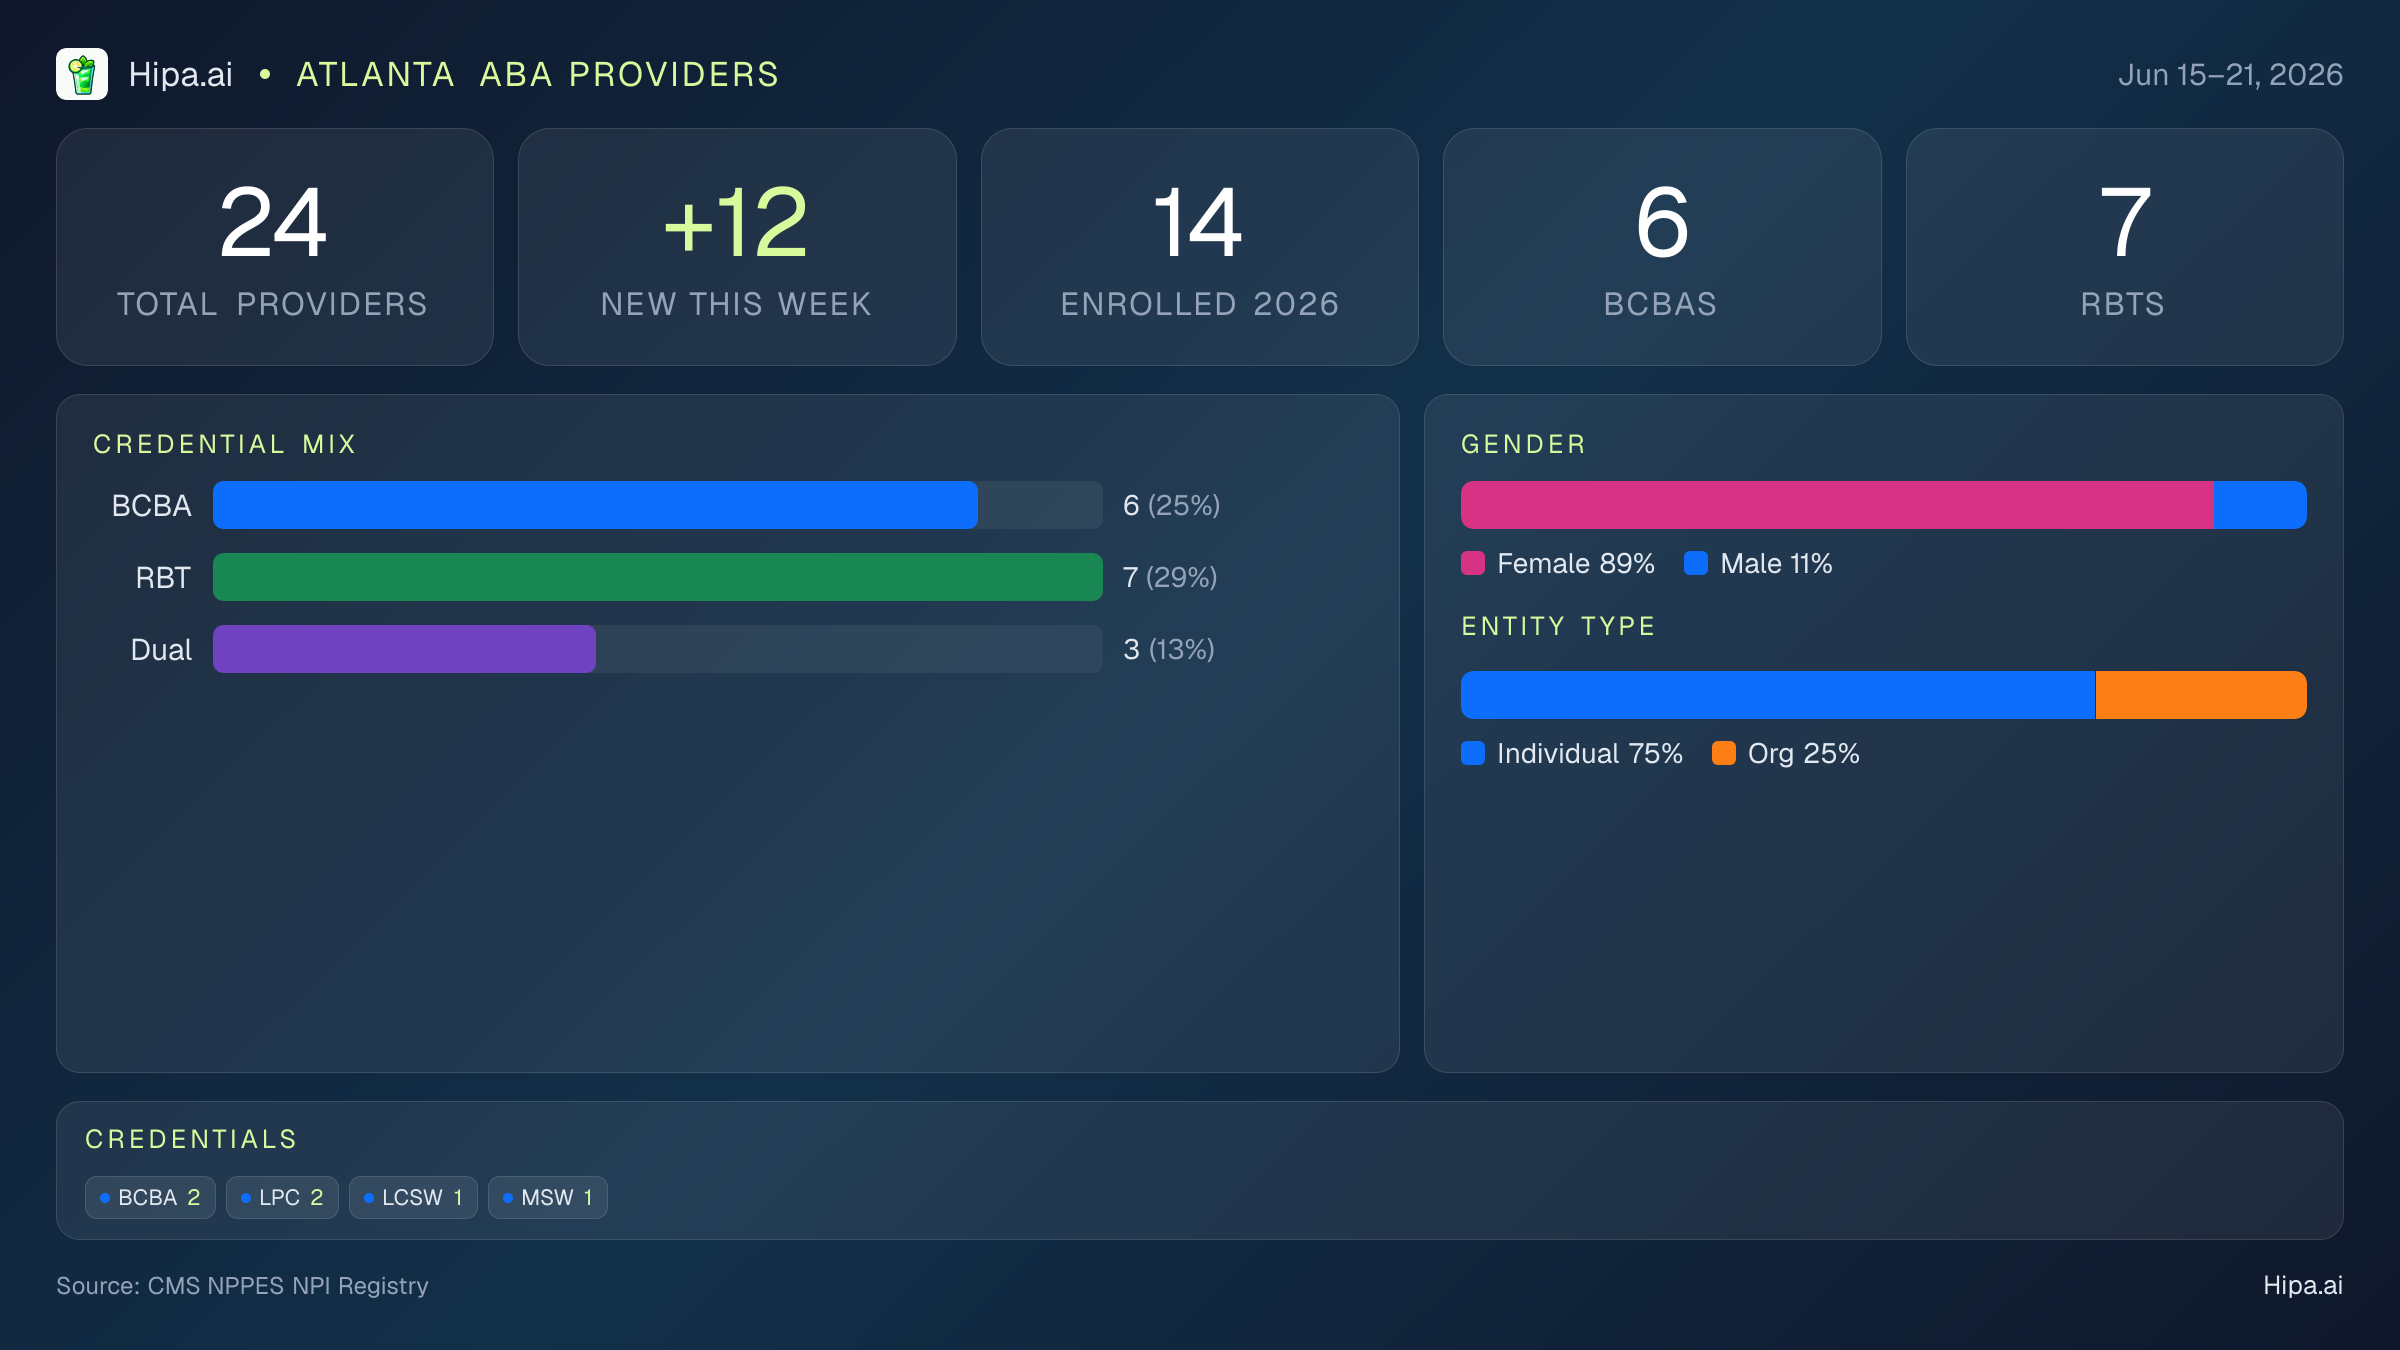
Task: Click the blue Individual segment of entity bar
Action: click(1778, 695)
